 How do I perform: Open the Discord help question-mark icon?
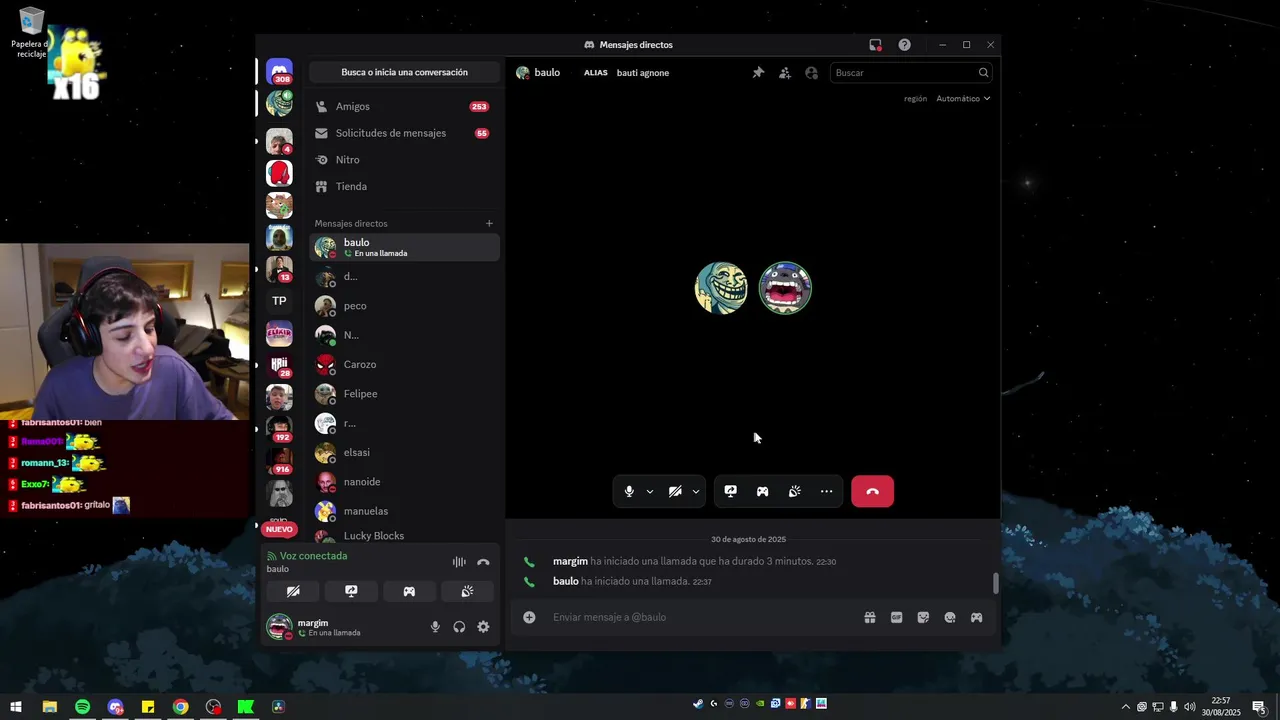904,45
